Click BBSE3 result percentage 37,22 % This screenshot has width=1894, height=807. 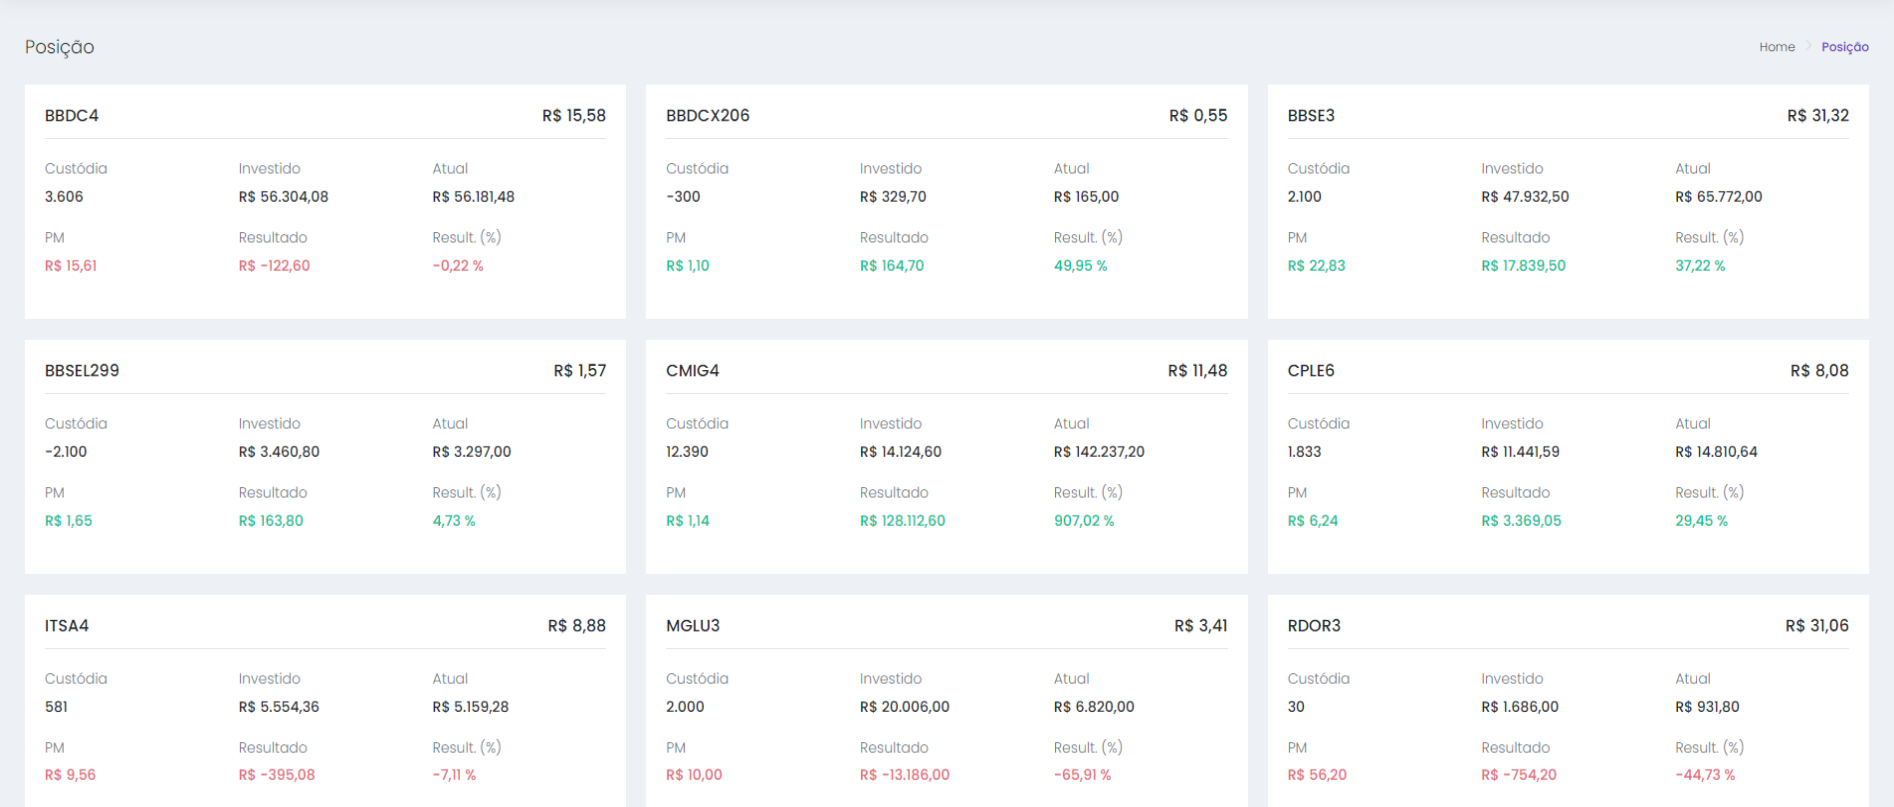(1701, 266)
